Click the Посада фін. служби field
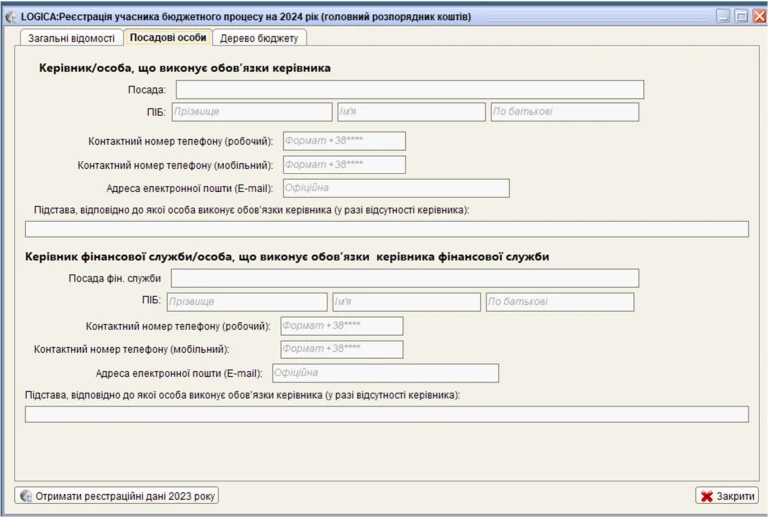The image size is (768, 518). [404, 278]
